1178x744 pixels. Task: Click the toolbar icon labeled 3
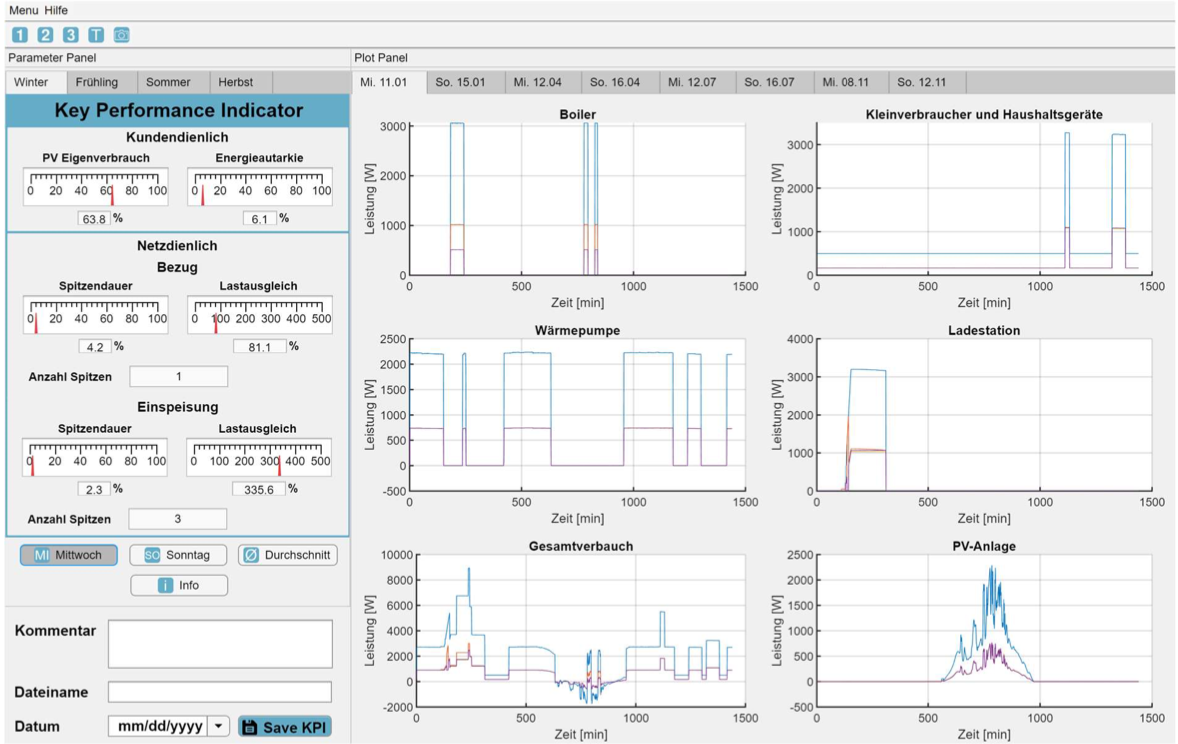tap(70, 35)
